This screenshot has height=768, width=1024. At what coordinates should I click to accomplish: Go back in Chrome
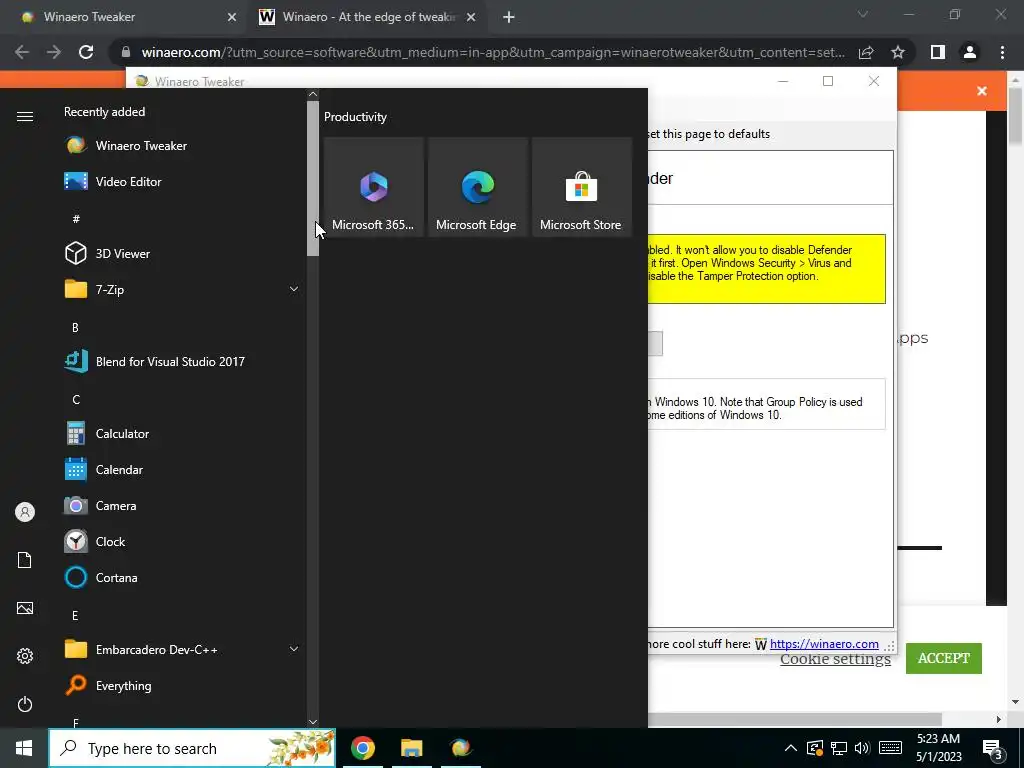pyautogui.click(x=22, y=52)
